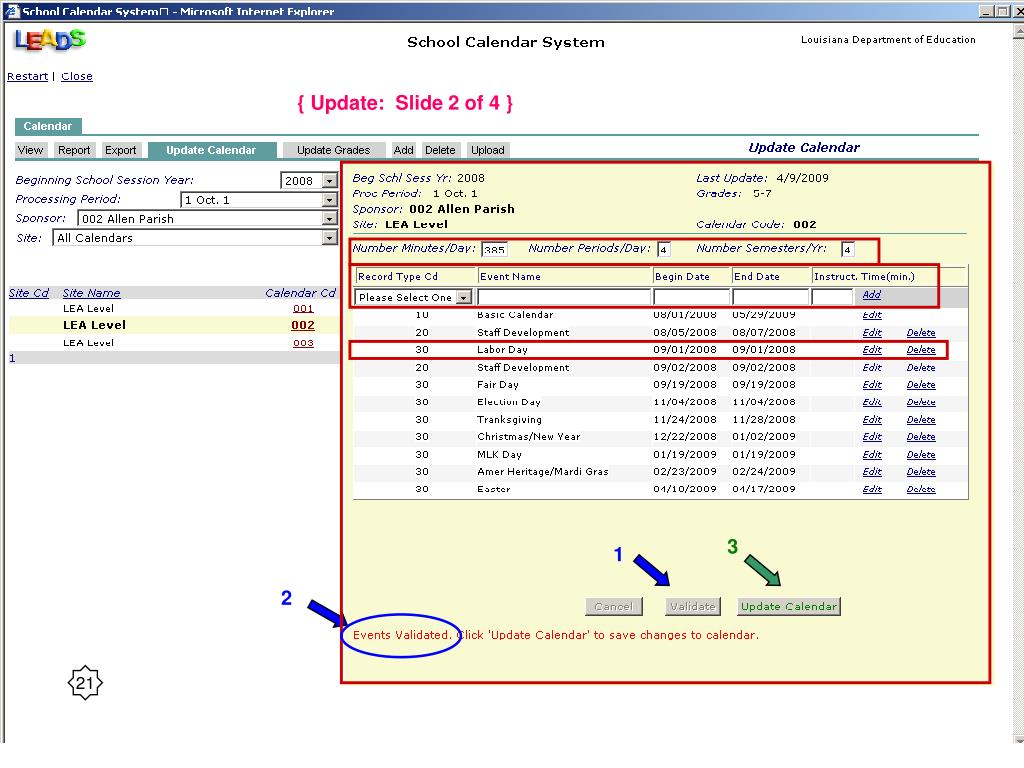Delete the Staff Development 09/02/2008 event
The image size is (1024, 768).
921,368
